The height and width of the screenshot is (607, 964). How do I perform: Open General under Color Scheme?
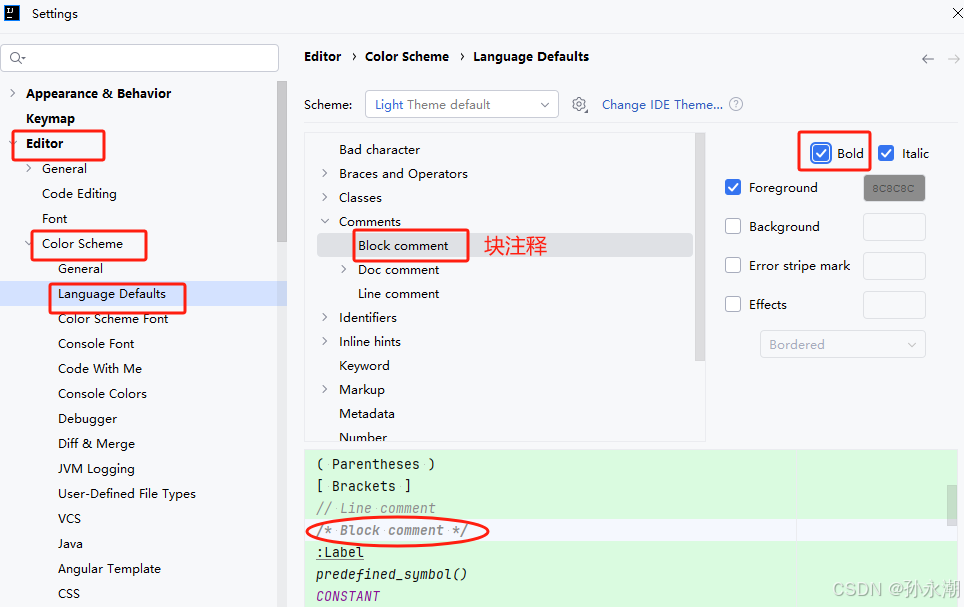coord(81,269)
